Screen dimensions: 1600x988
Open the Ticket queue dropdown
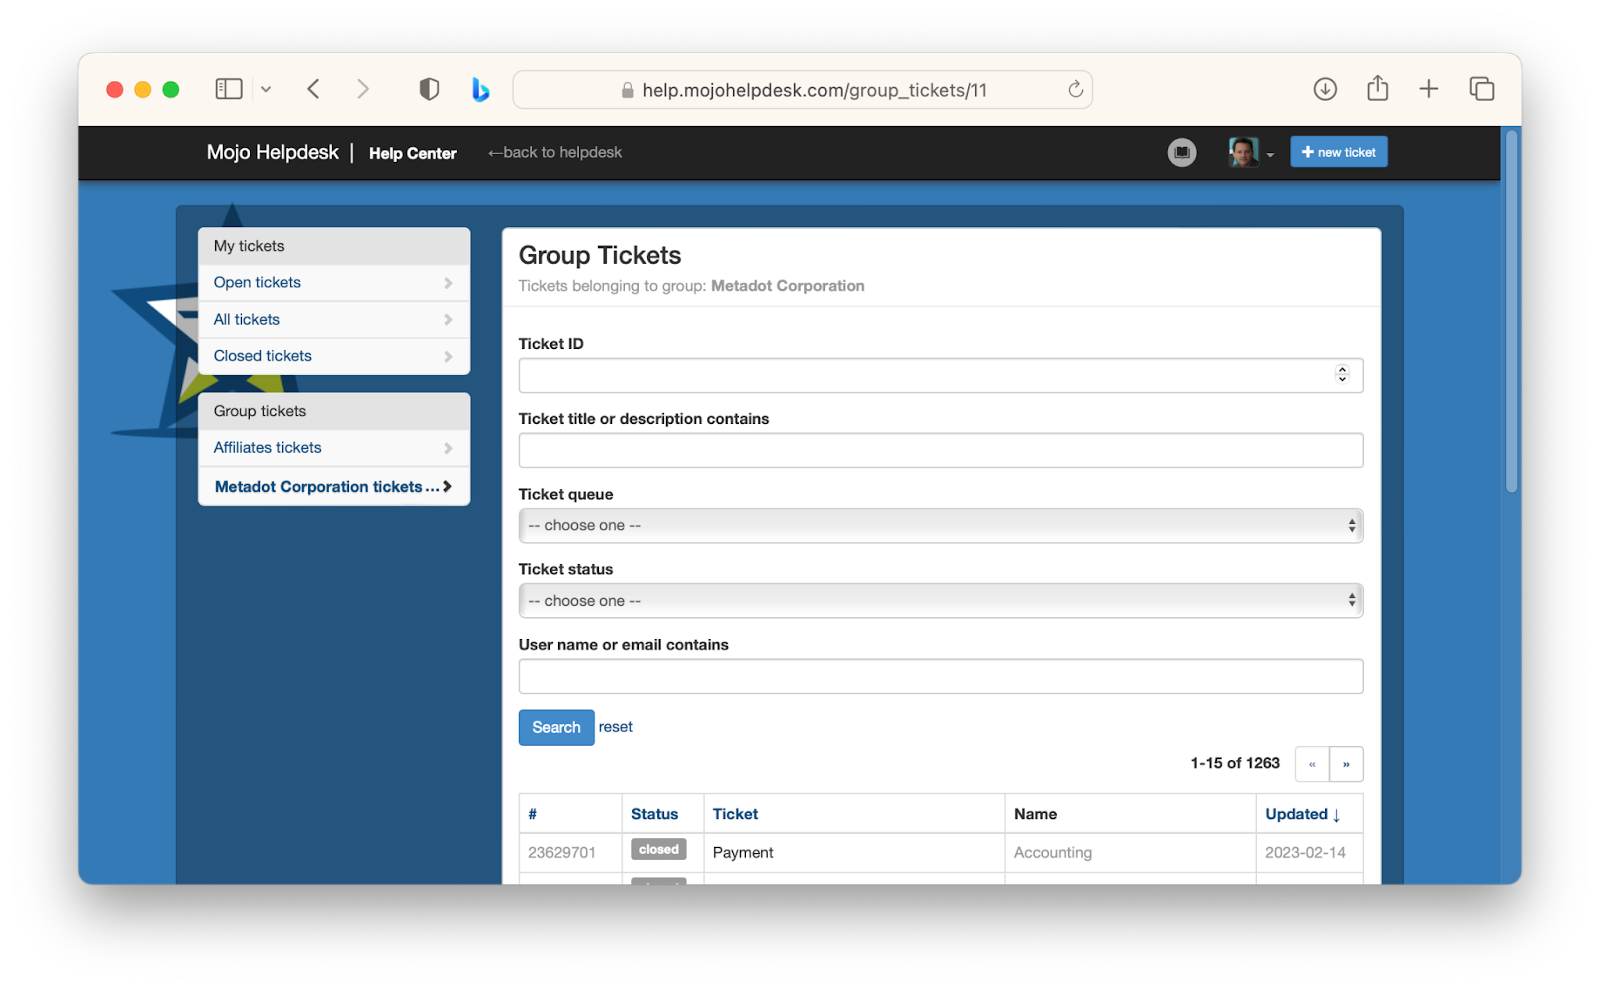click(941, 526)
